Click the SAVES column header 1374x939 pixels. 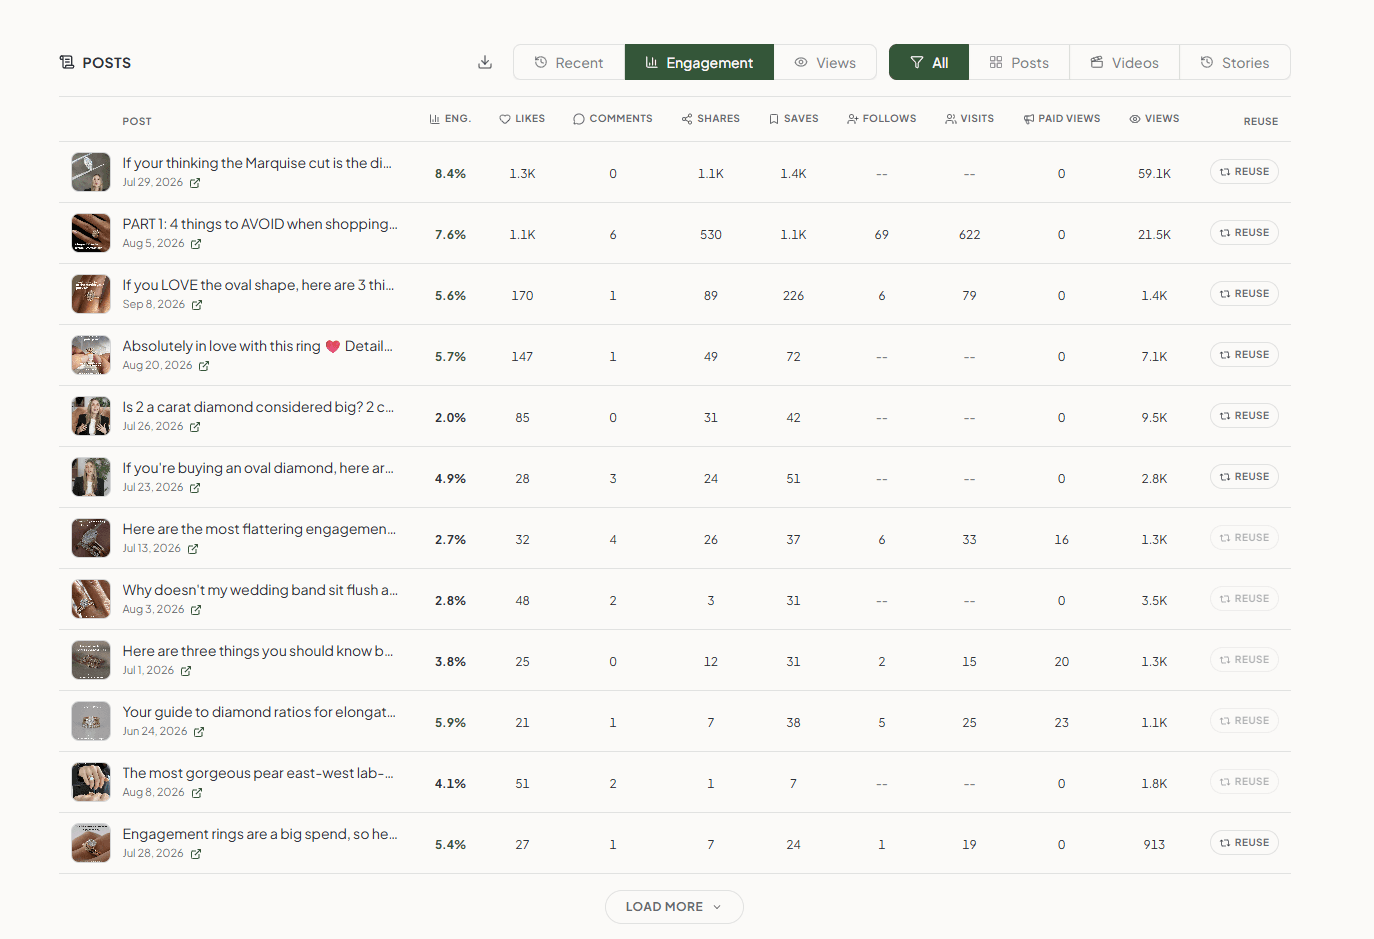click(793, 119)
